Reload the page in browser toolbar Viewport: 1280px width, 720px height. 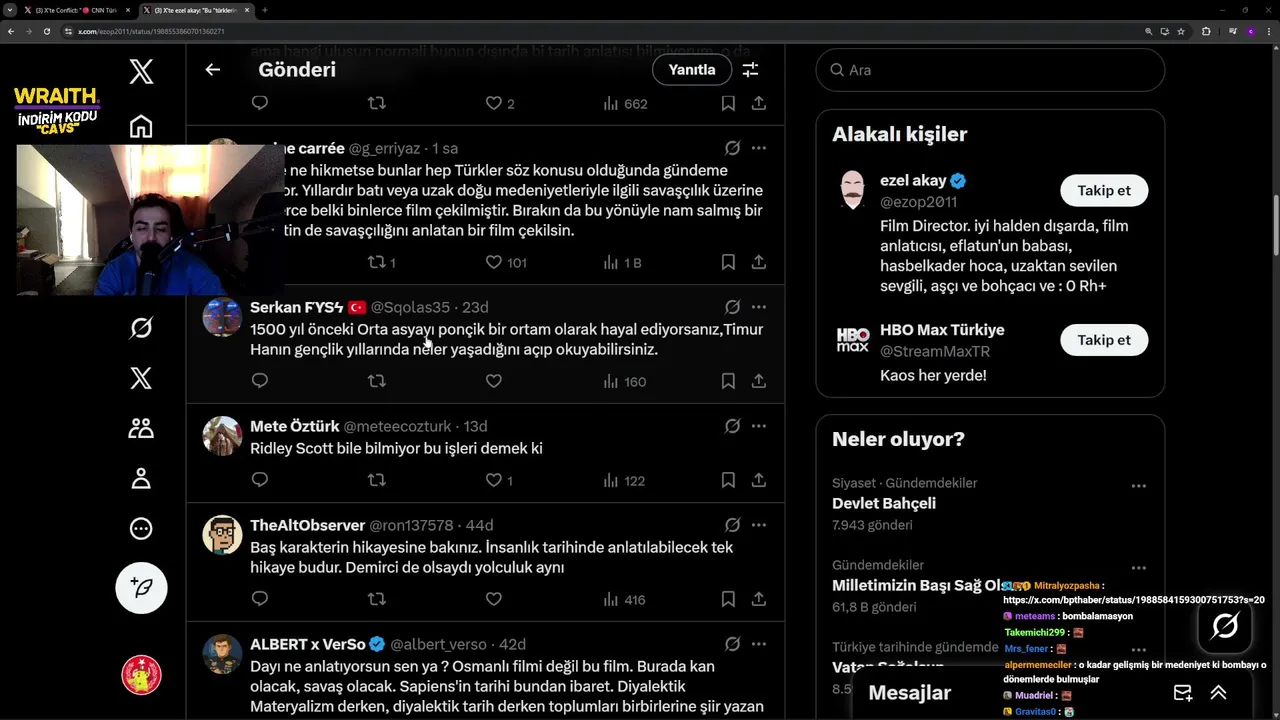[x=46, y=31]
